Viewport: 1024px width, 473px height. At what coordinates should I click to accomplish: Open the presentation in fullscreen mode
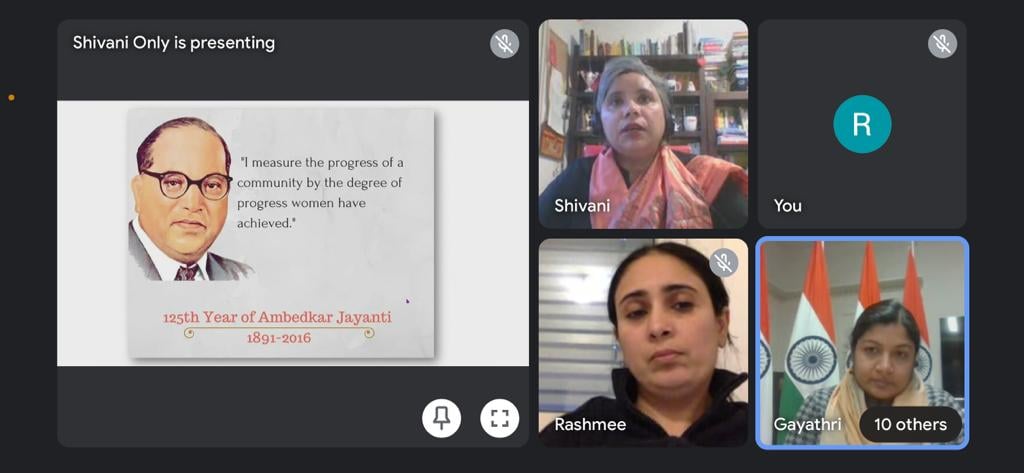coord(500,418)
